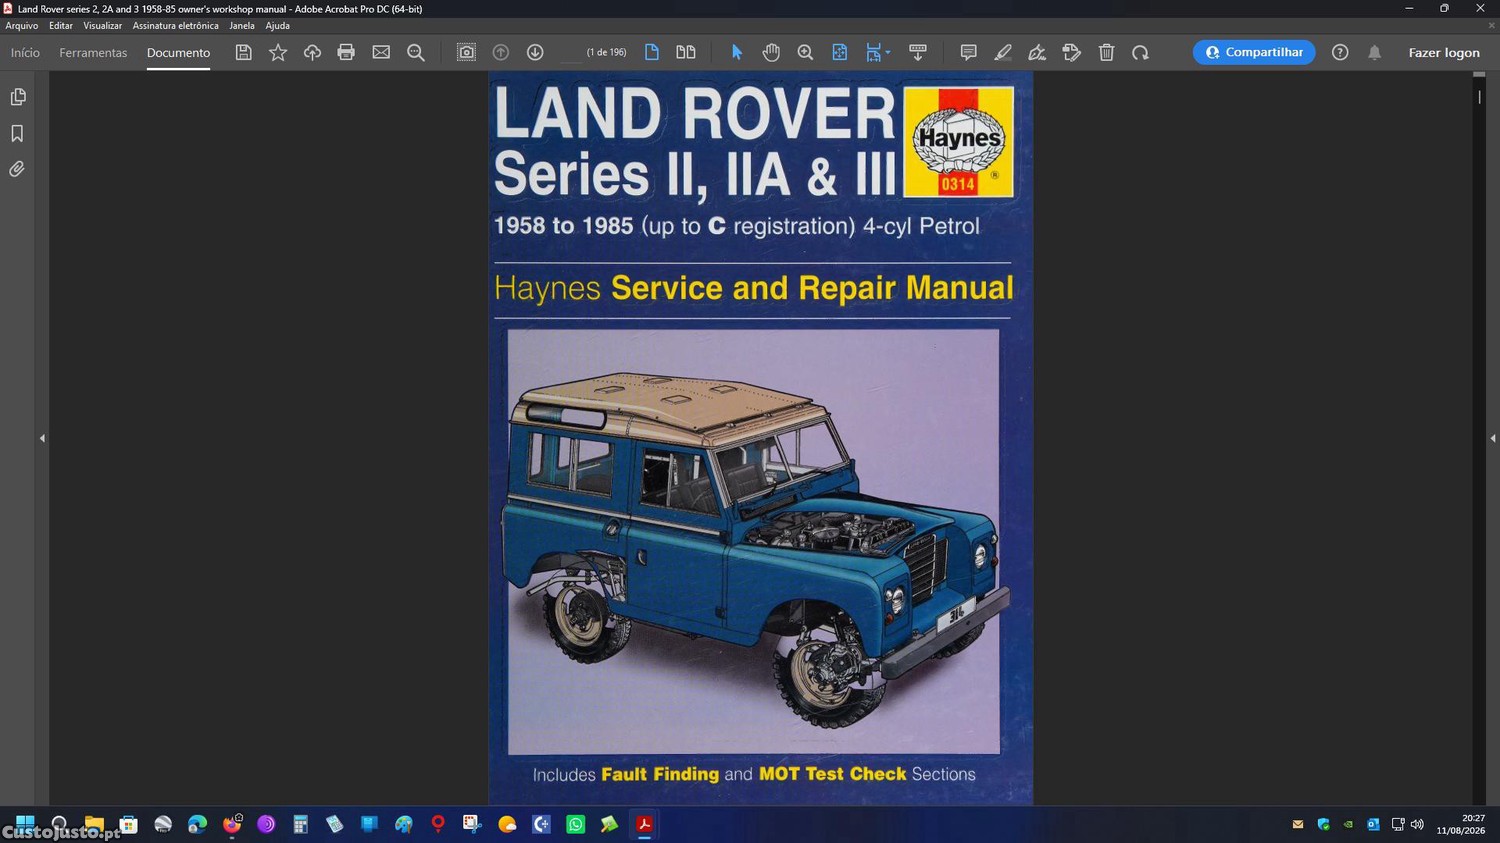Screen dimensions: 1500x843
Task: Send the file by email envelope icon
Action: tap(381, 52)
